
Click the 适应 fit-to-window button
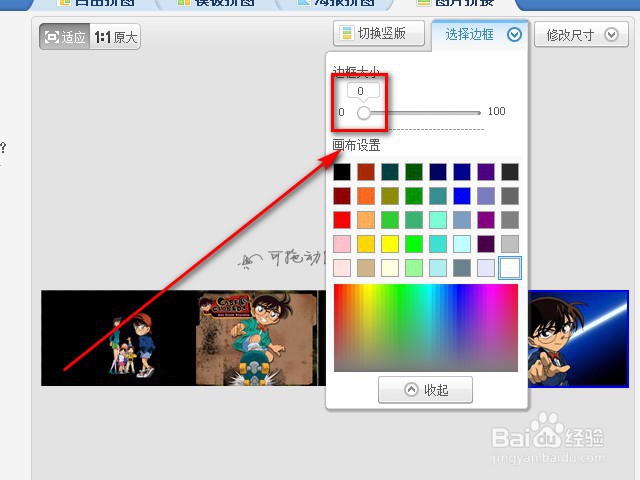click(x=64, y=37)
